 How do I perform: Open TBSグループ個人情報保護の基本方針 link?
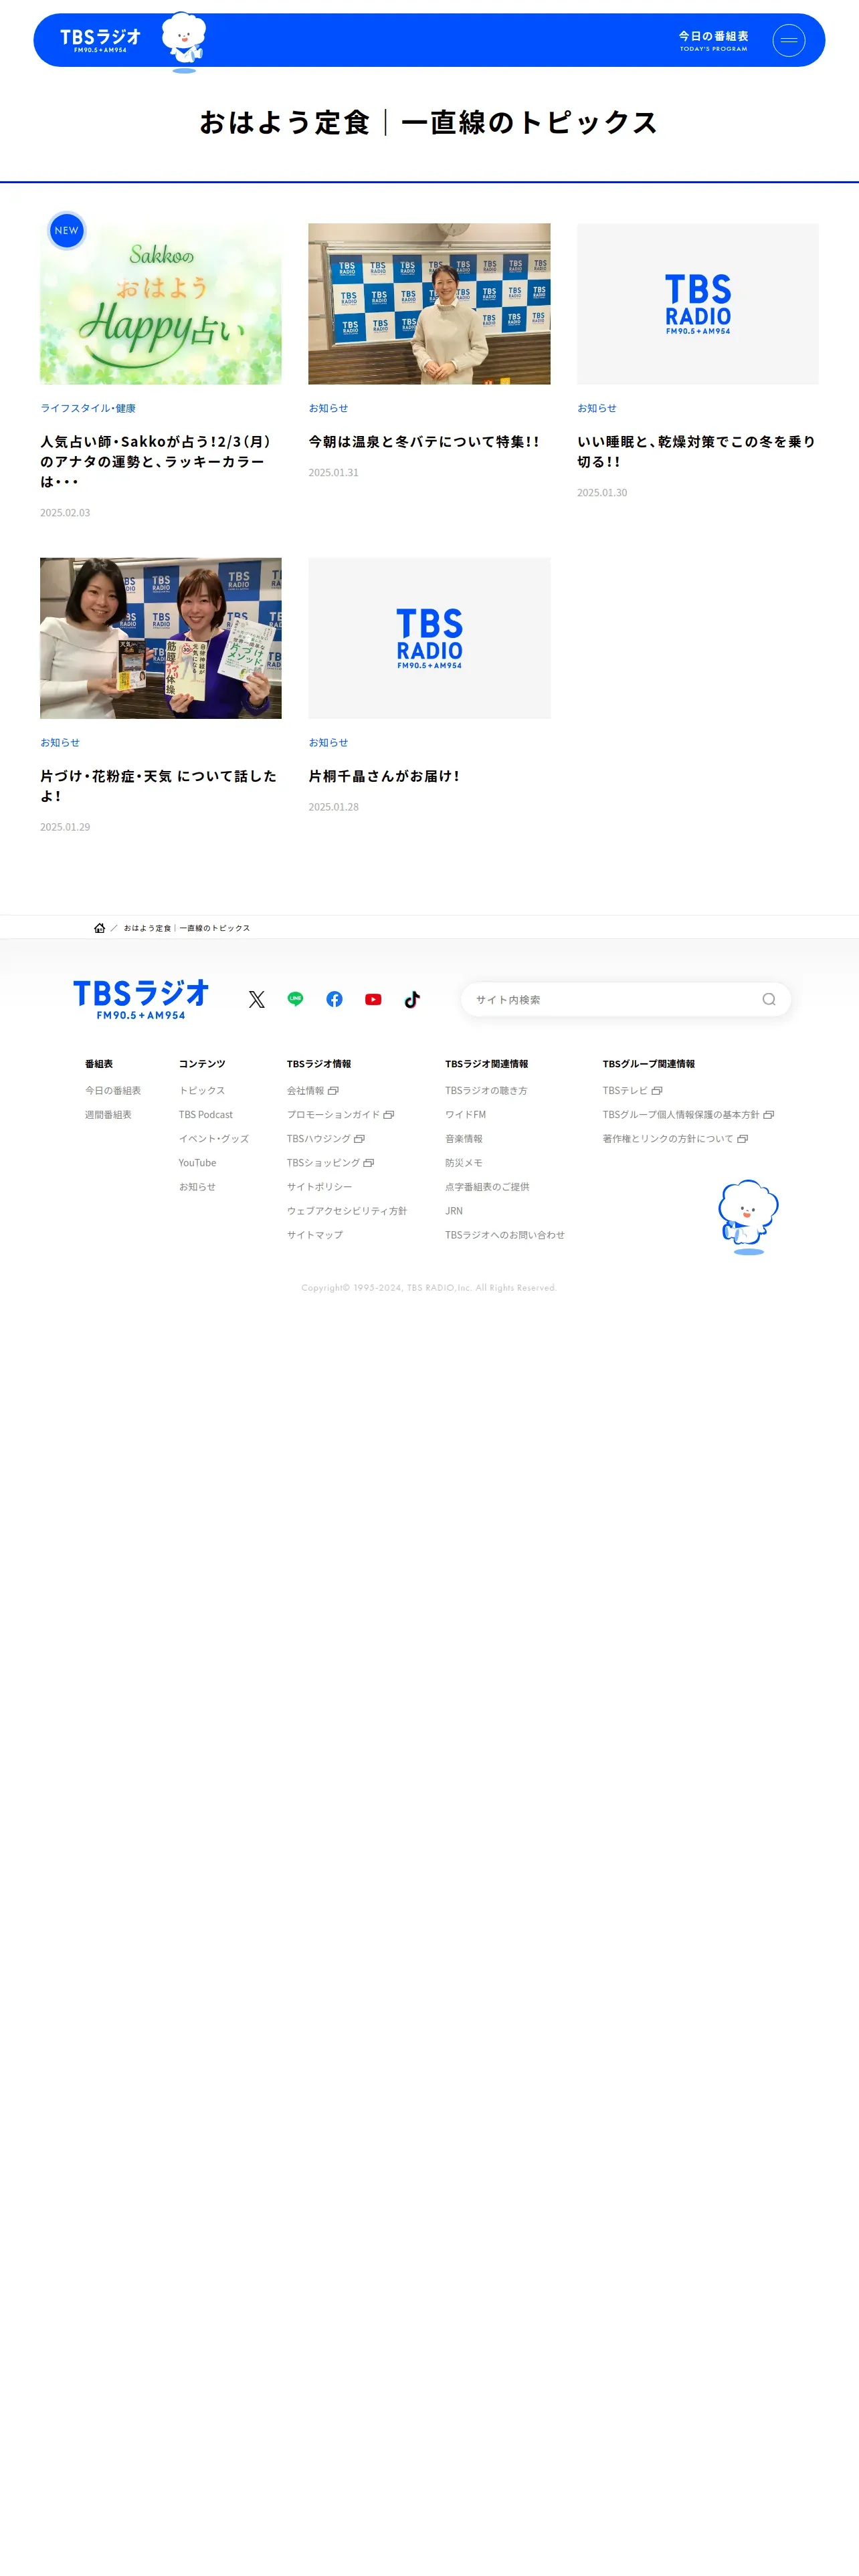689,1114
